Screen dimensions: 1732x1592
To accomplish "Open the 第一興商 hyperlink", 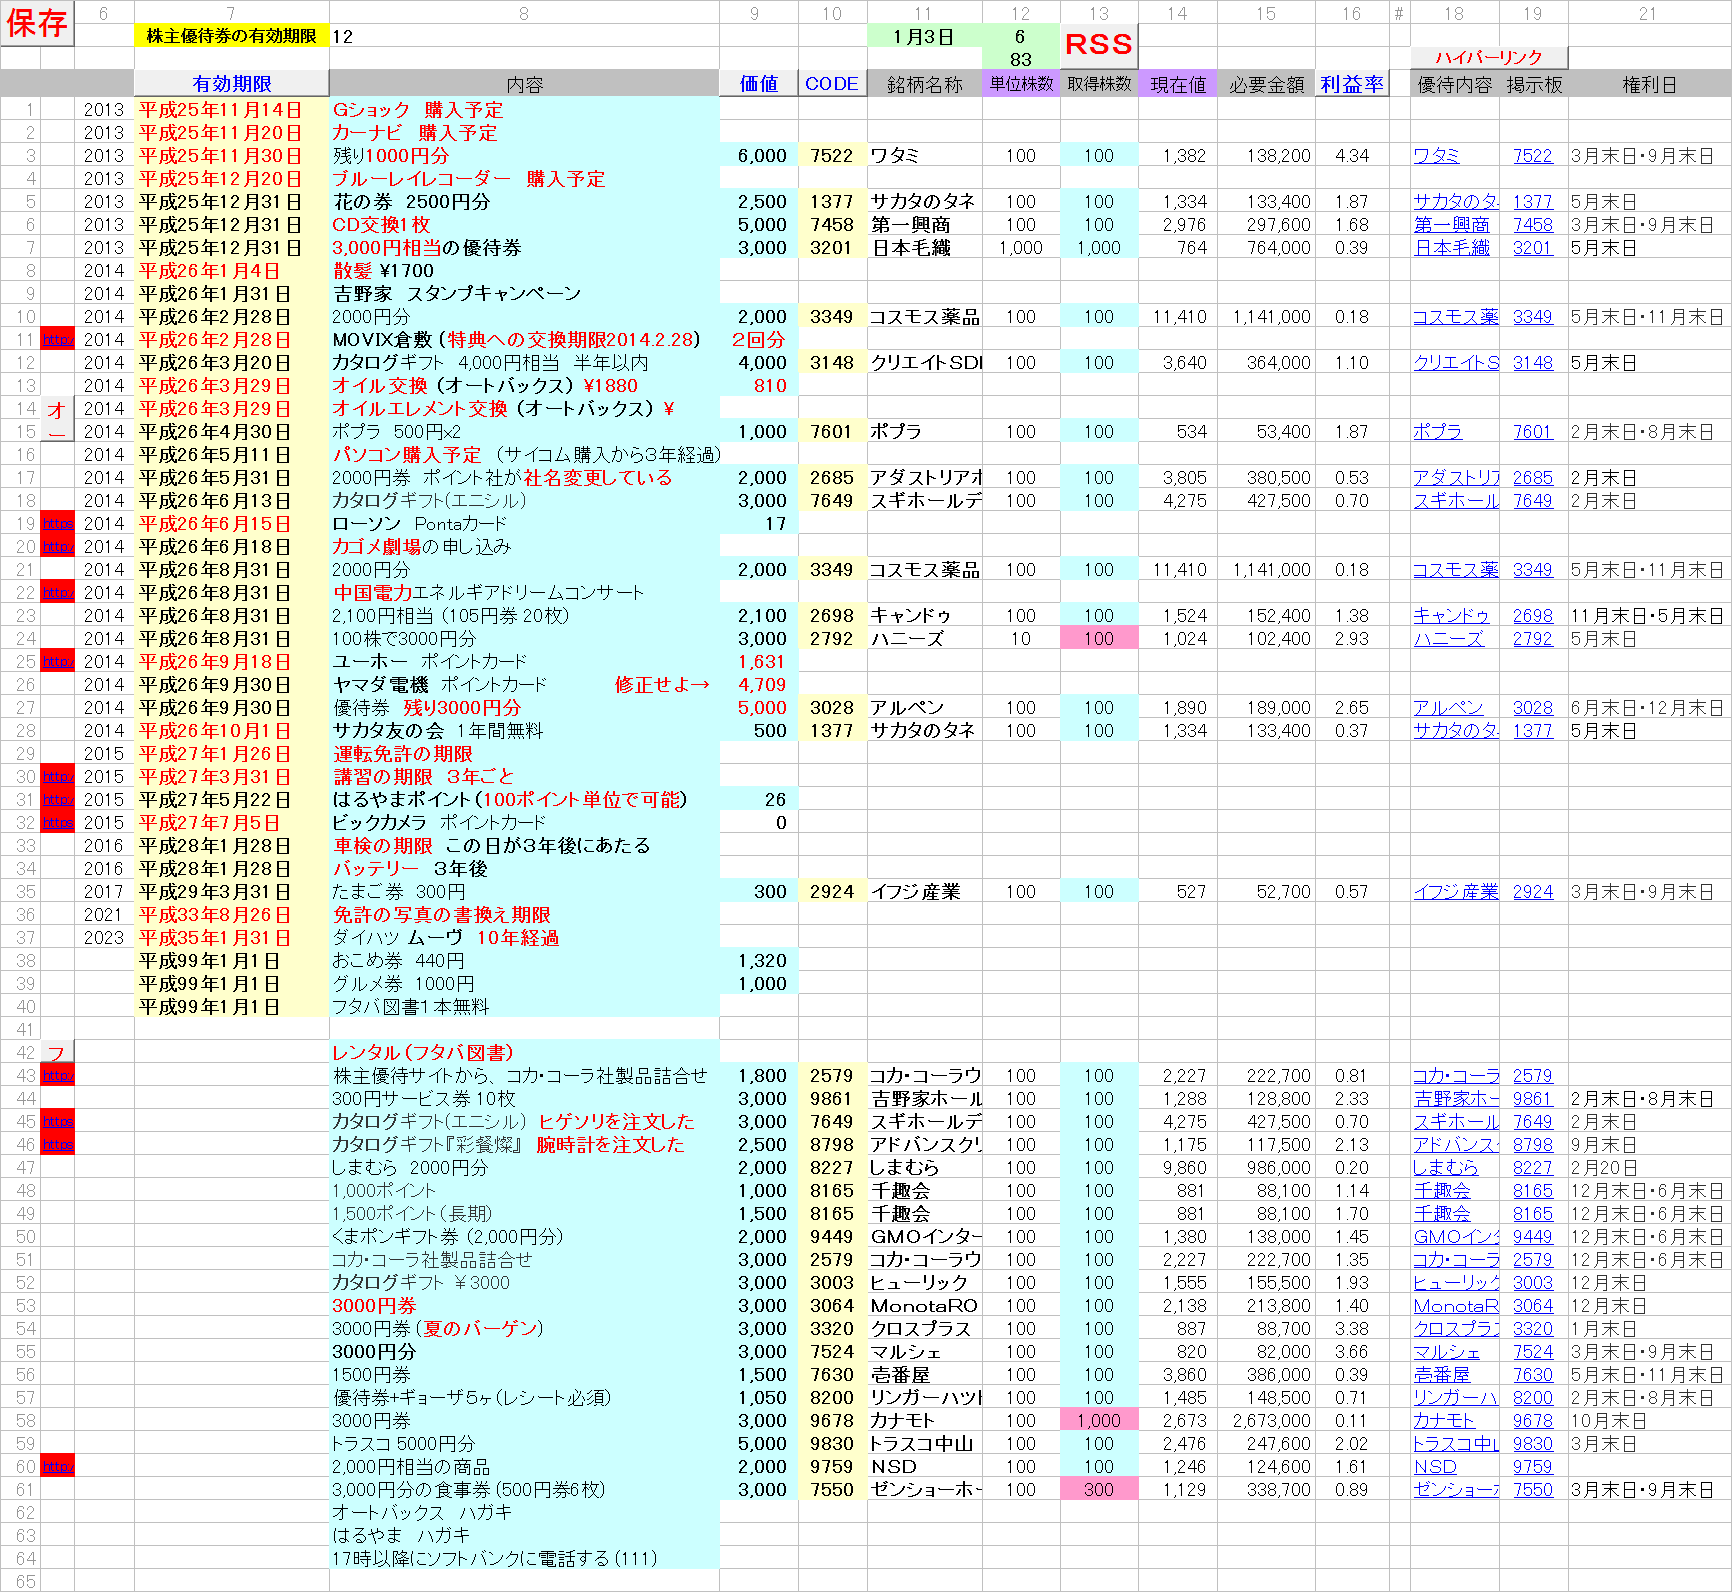I will (1452, 225).
